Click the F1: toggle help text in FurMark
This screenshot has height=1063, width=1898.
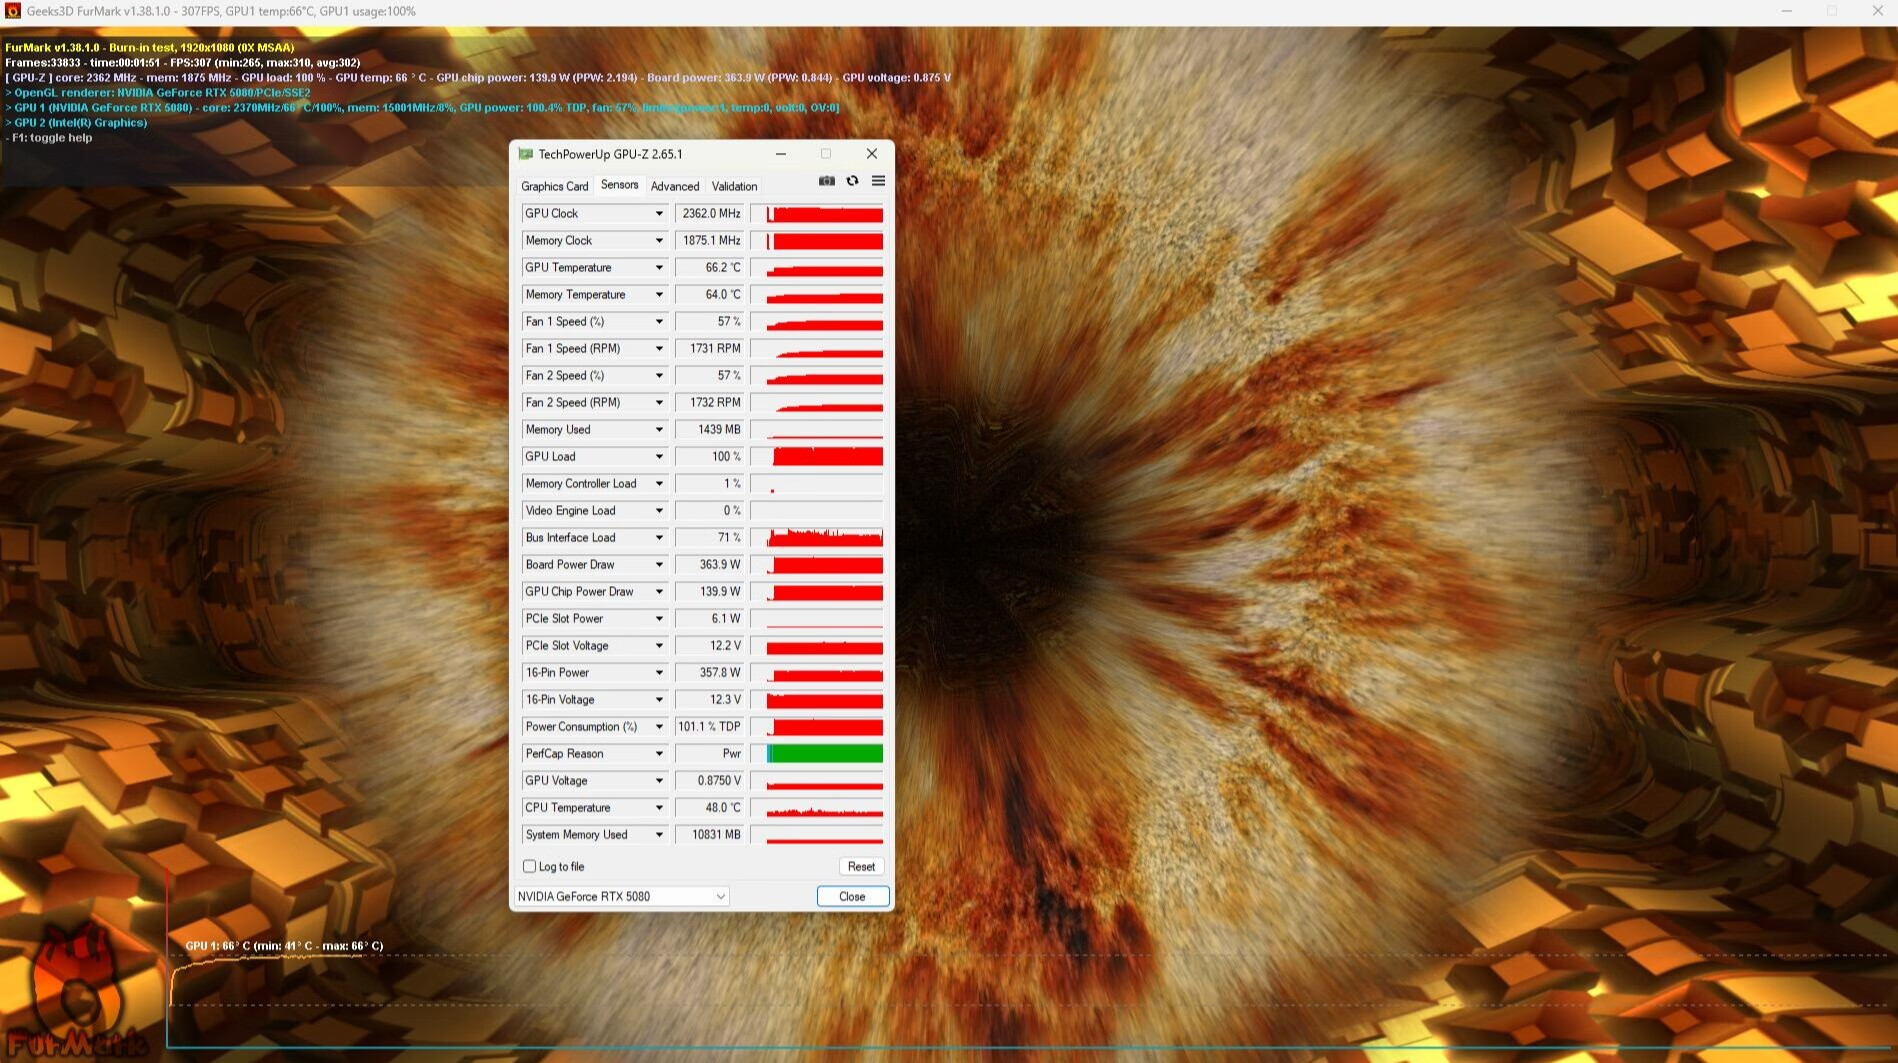[49, 138]
